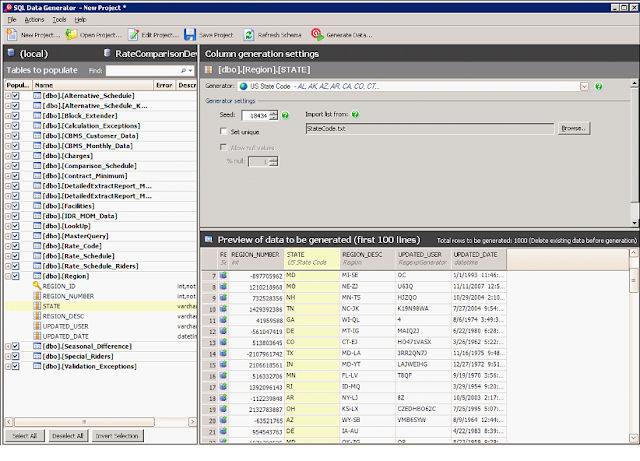Click the table icon for [dbo].[Charges]

click(x=37, y=156)
